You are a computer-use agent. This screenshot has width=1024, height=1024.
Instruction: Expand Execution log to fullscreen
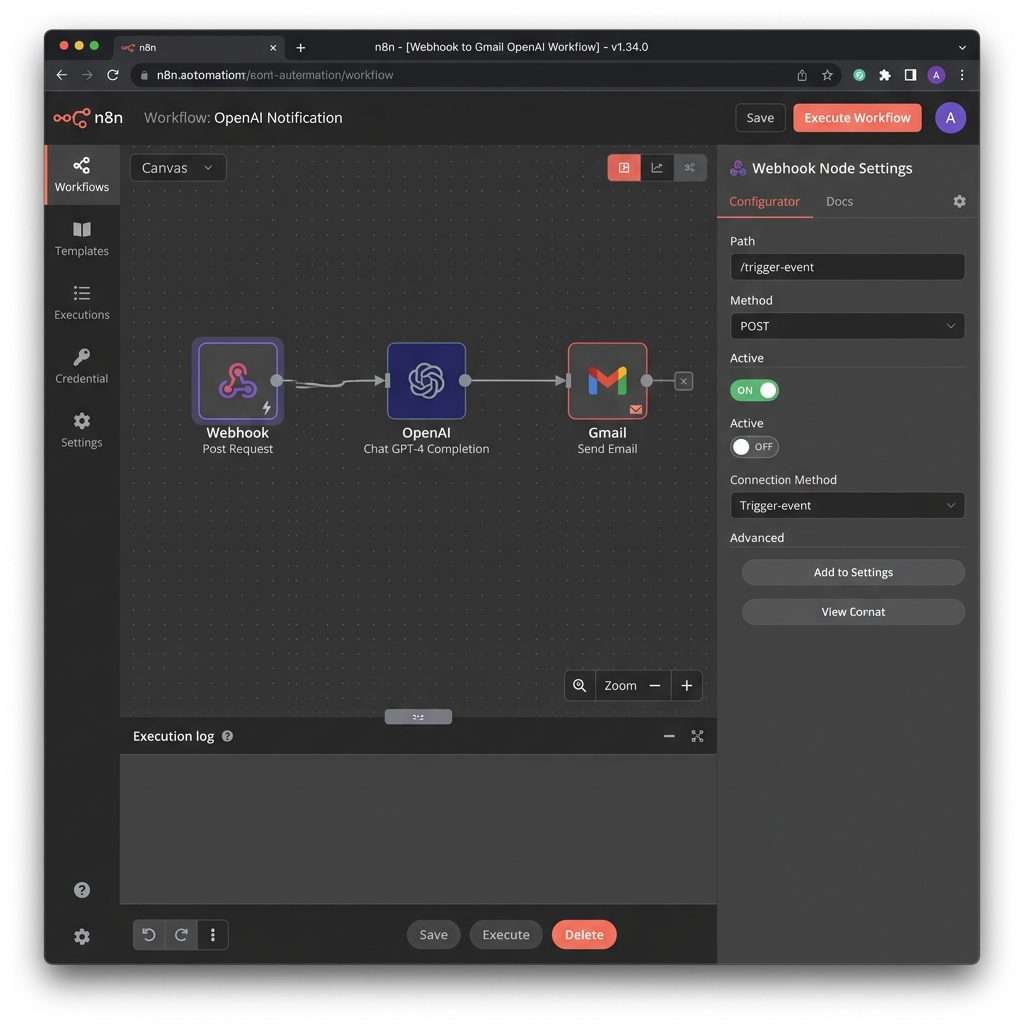[697, 736]
